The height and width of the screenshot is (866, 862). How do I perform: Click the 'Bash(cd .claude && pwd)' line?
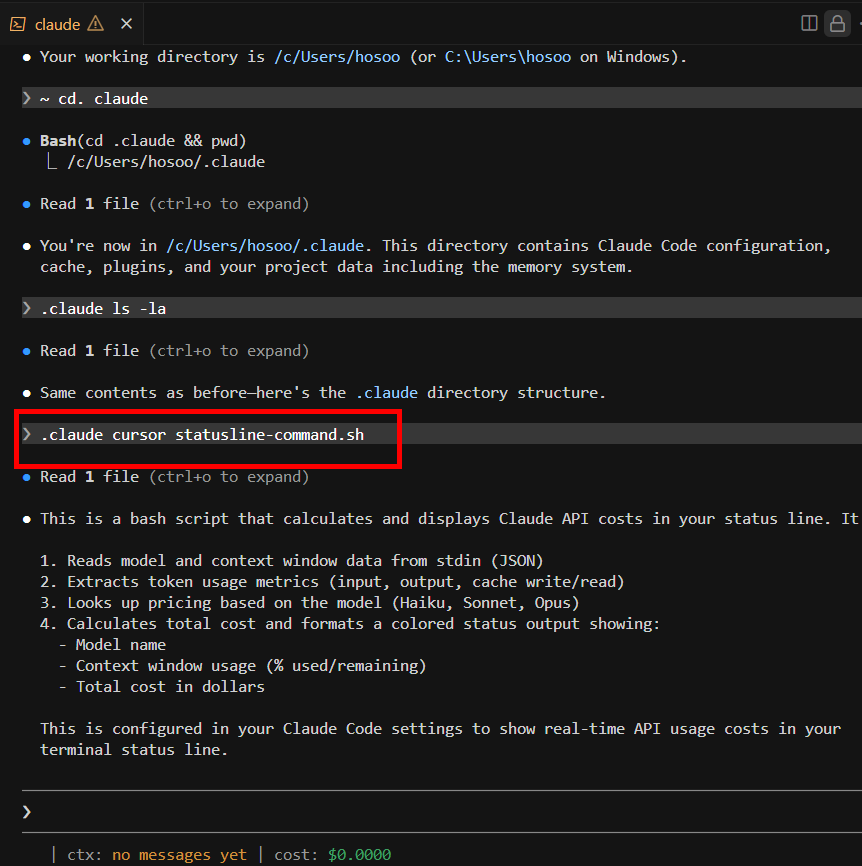[143, 141]
